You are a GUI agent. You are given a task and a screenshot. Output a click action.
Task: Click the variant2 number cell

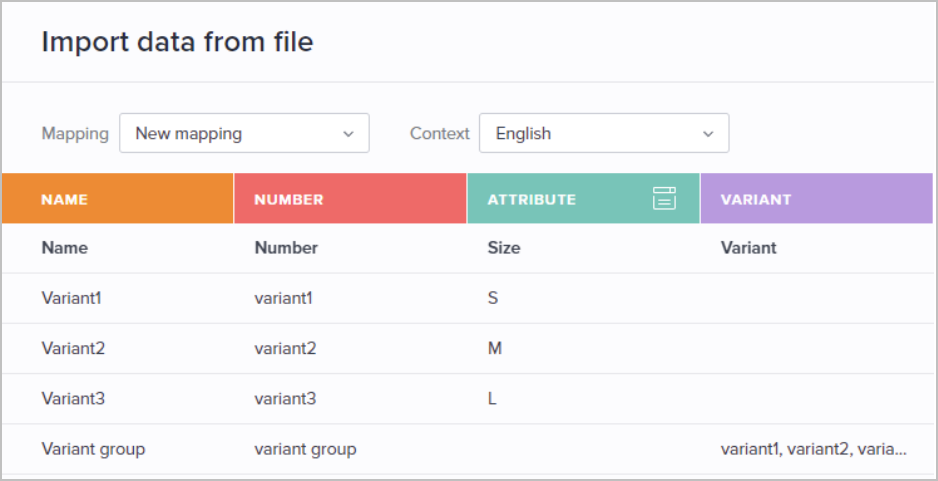point(285,348)
